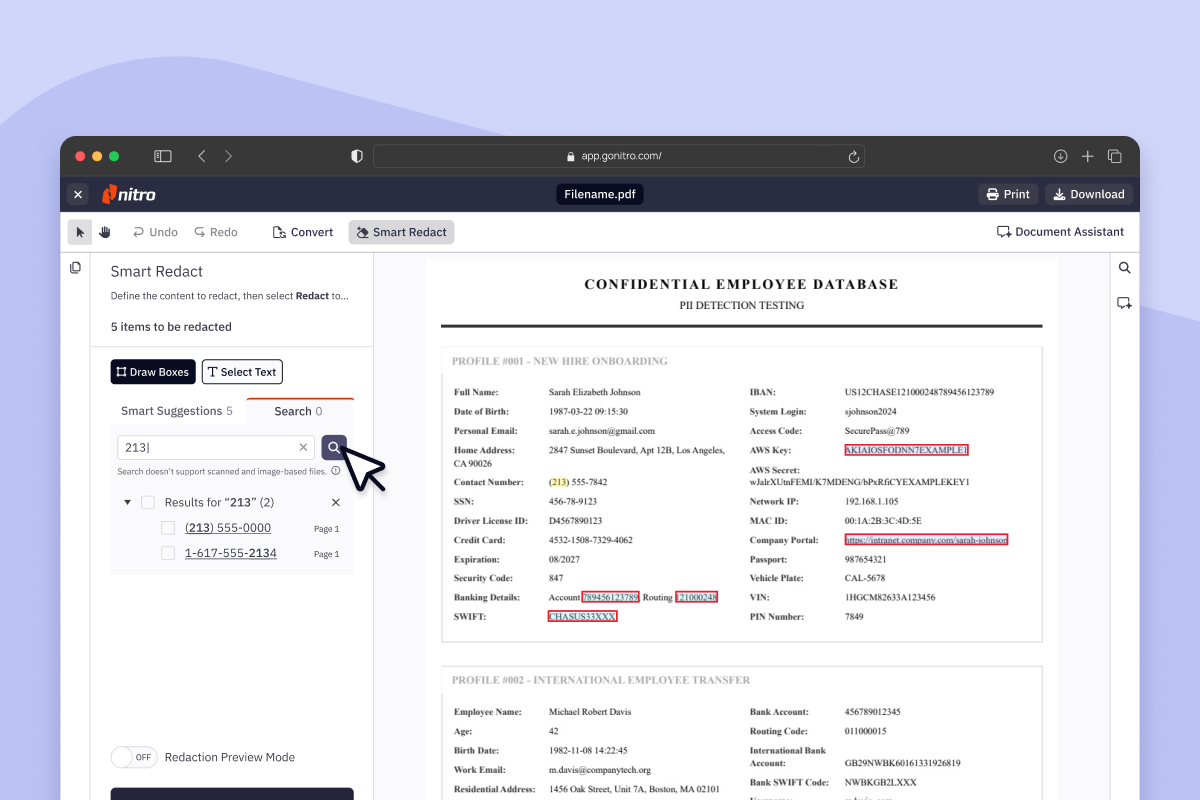Open the Convert tool
Screen dimensions: 1200x800
tap(303, 232)
